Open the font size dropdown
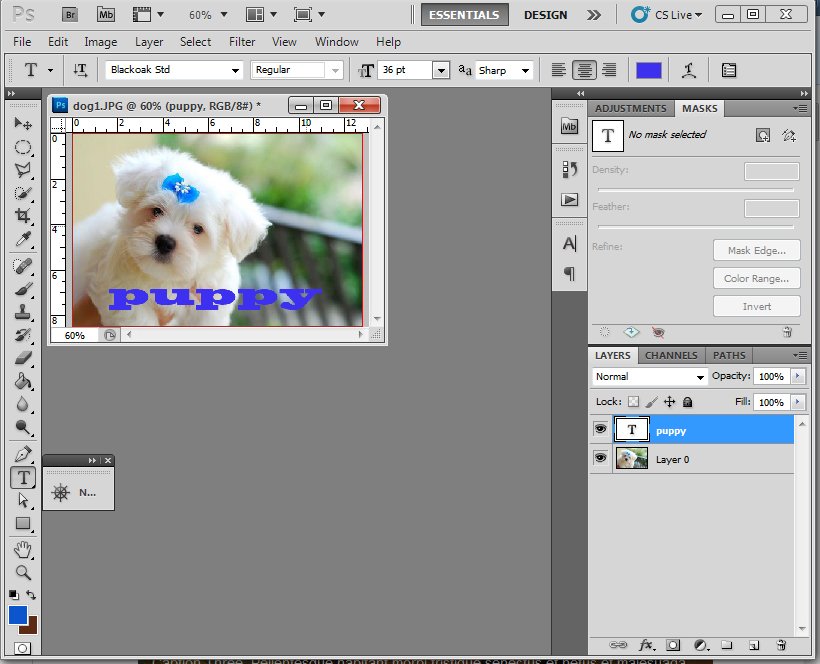The width and height of the screenshot is (820, 664). tap(441, 70)
